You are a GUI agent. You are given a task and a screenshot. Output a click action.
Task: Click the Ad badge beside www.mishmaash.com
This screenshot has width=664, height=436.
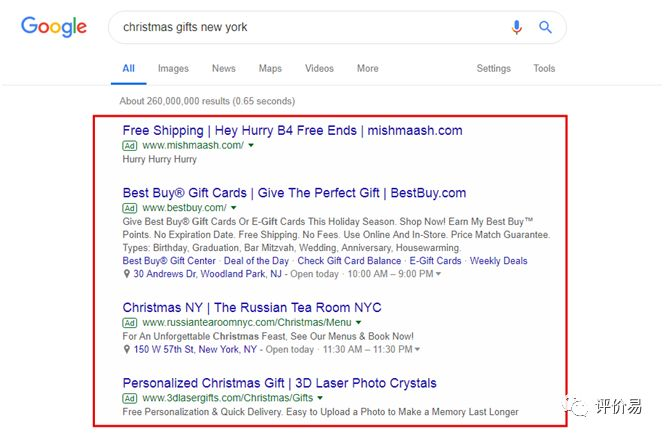(x=130, y=146)
